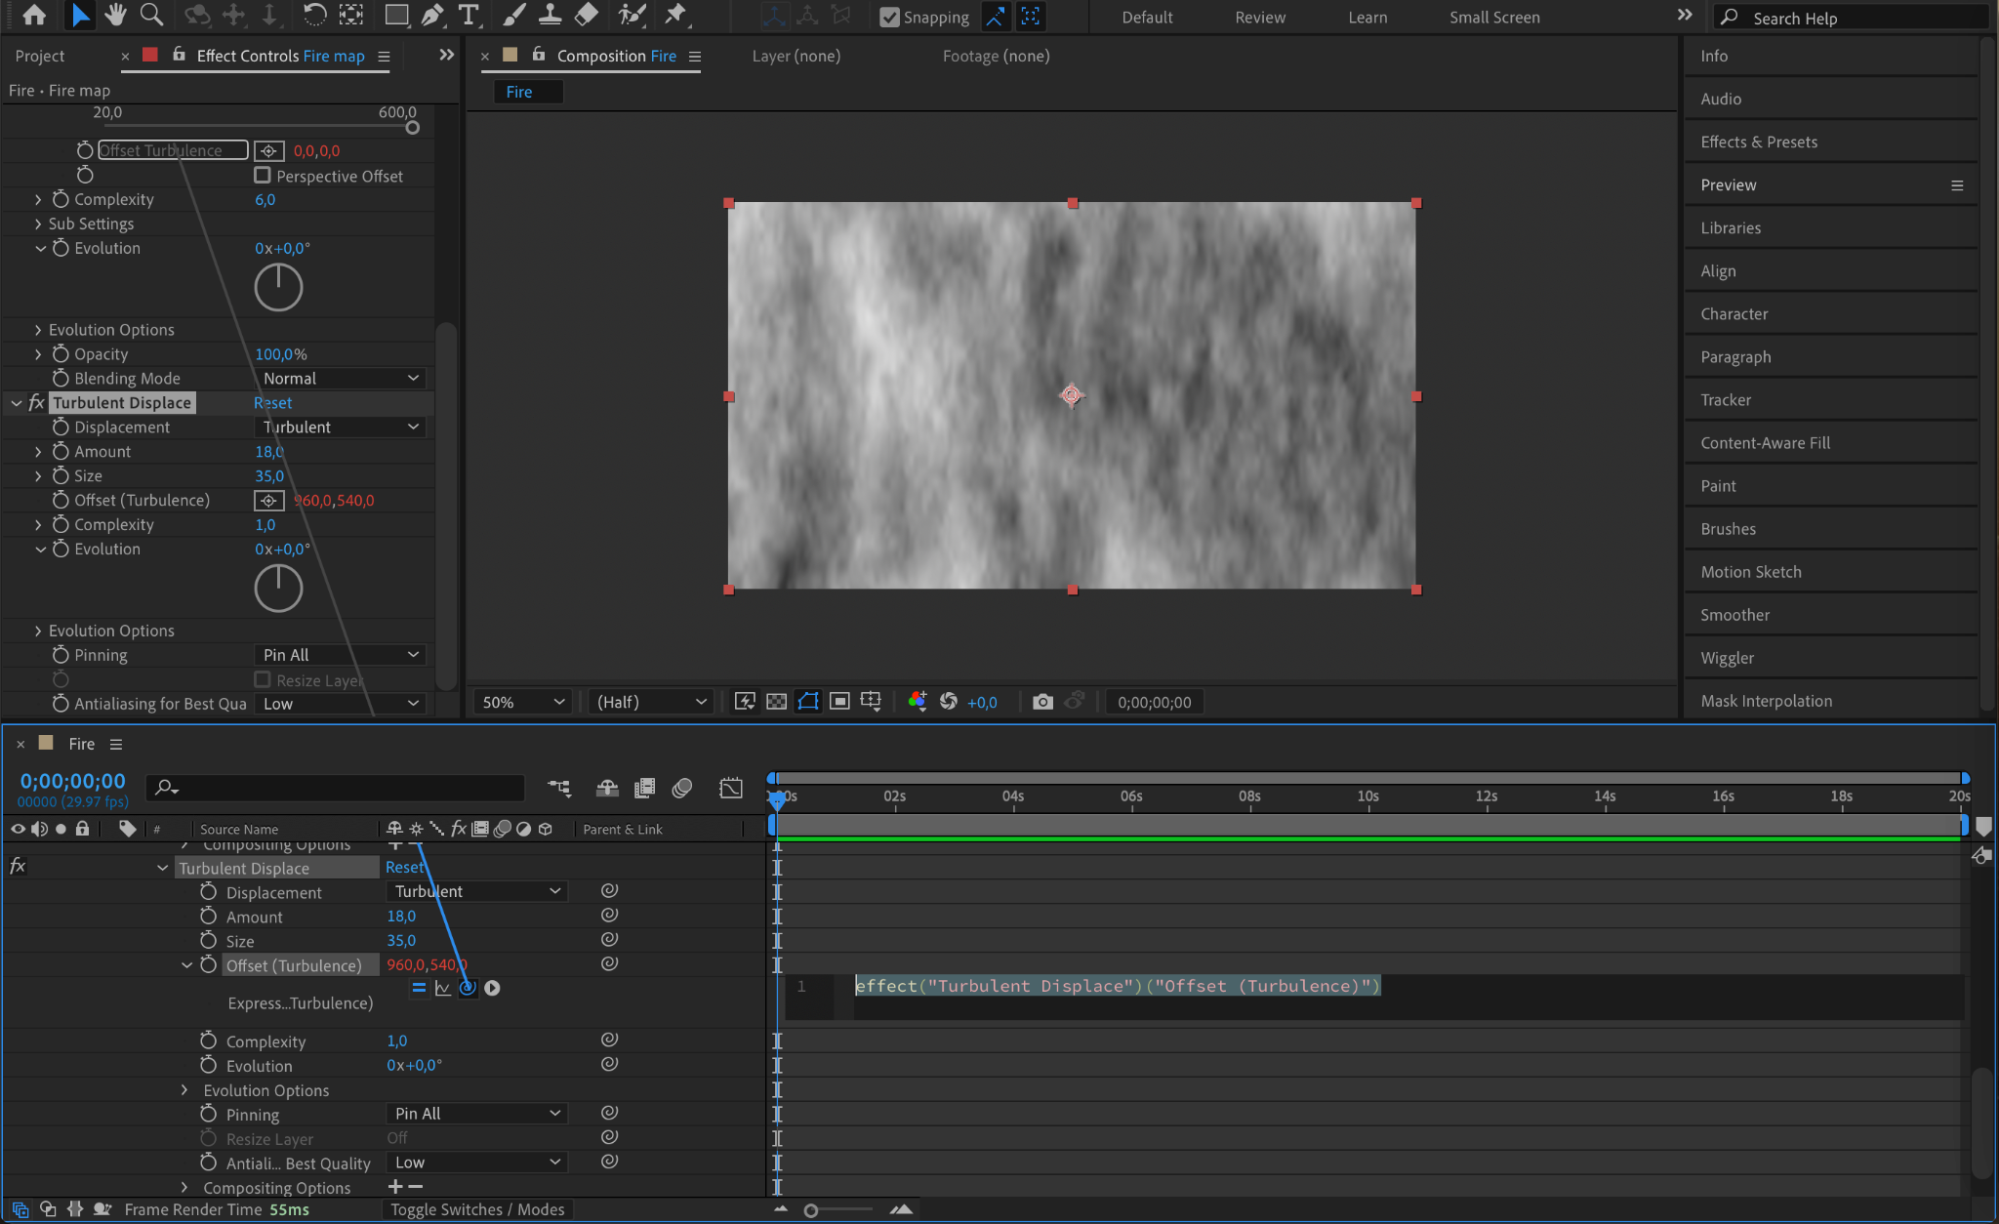This screenshot has width=1999, height=1224.
Task: Click the Home icon
Action: click(x=34, y=15)
